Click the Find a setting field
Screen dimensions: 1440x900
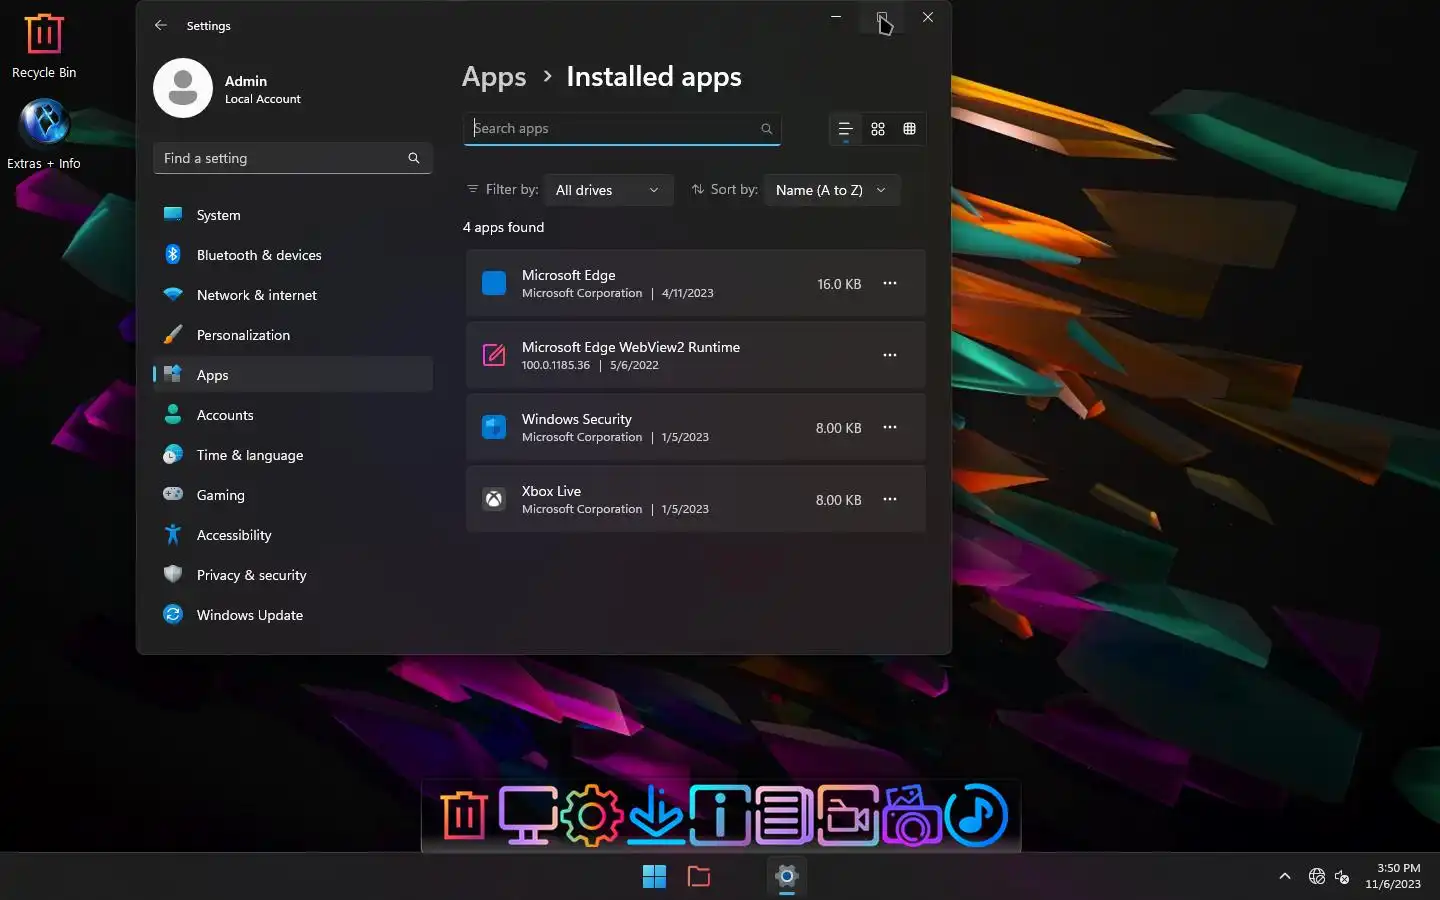[x=293, y=158]
